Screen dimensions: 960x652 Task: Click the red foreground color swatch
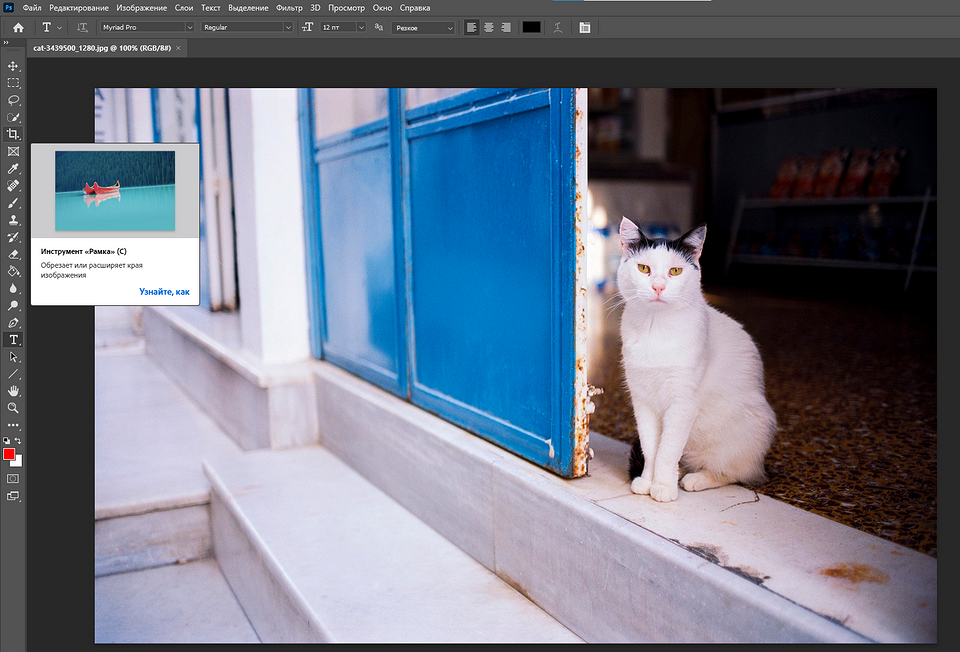click(10, 455)
